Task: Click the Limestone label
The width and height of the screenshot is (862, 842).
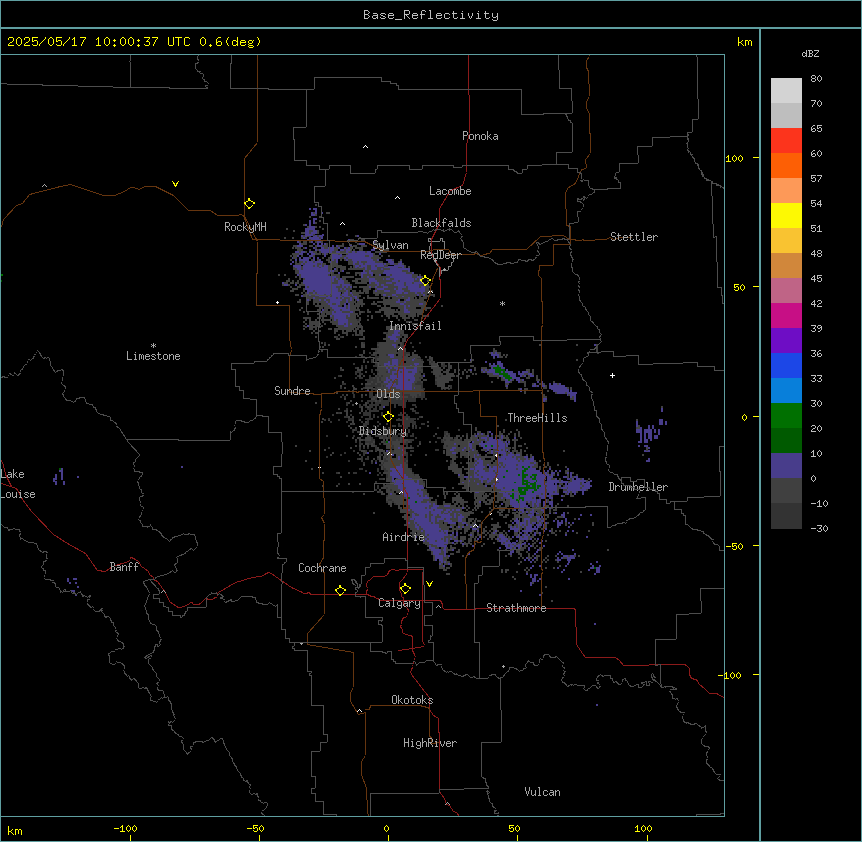Action: pyautogui.click(x=153, y=356)
